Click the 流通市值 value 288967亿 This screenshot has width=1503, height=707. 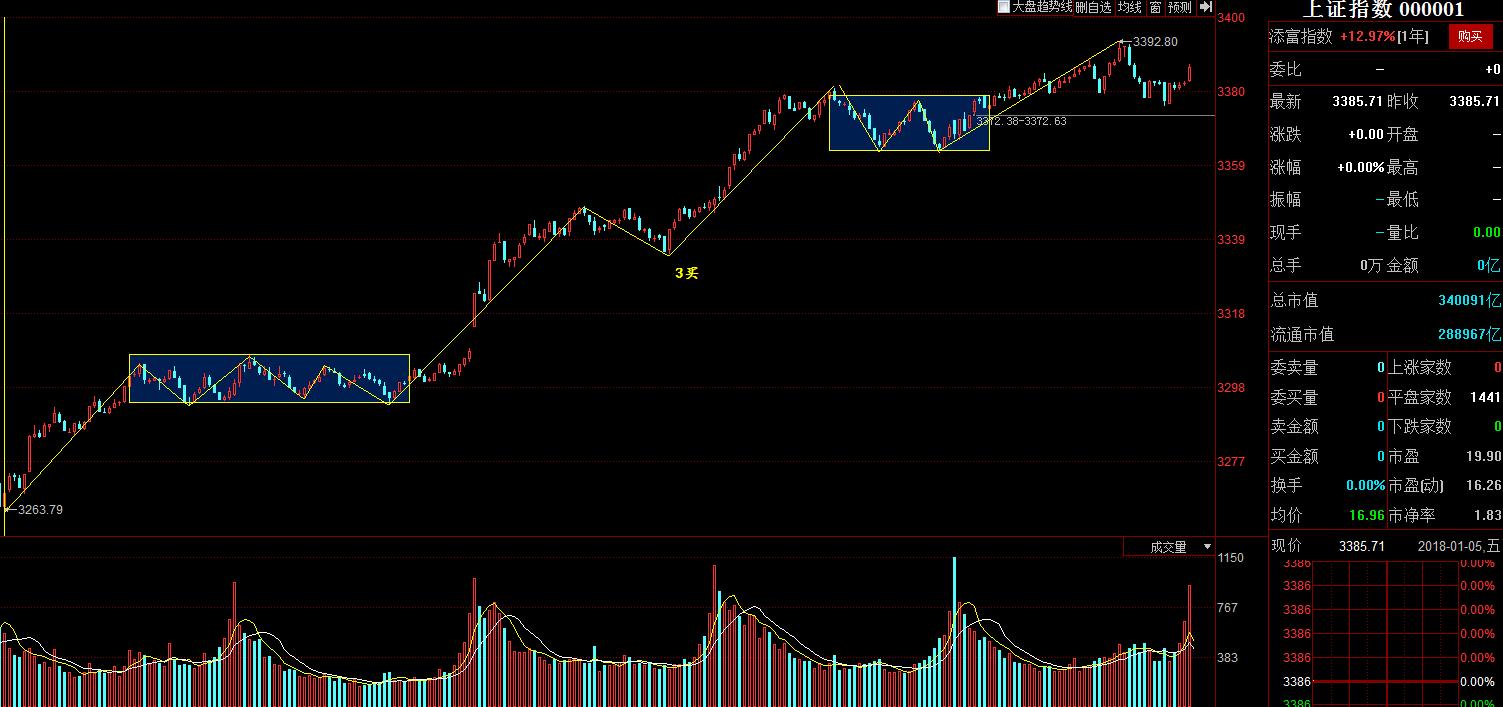[1469, 334]
